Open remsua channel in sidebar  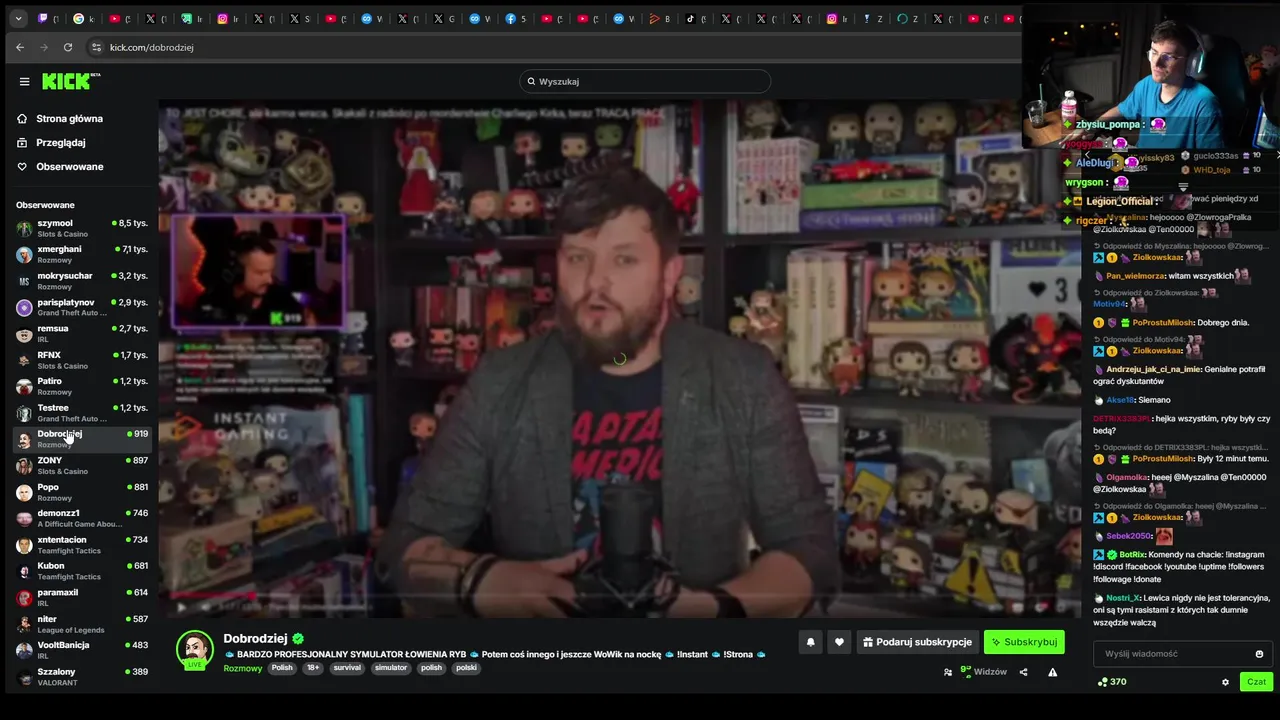pyautogui.click(x=82, y=333)
